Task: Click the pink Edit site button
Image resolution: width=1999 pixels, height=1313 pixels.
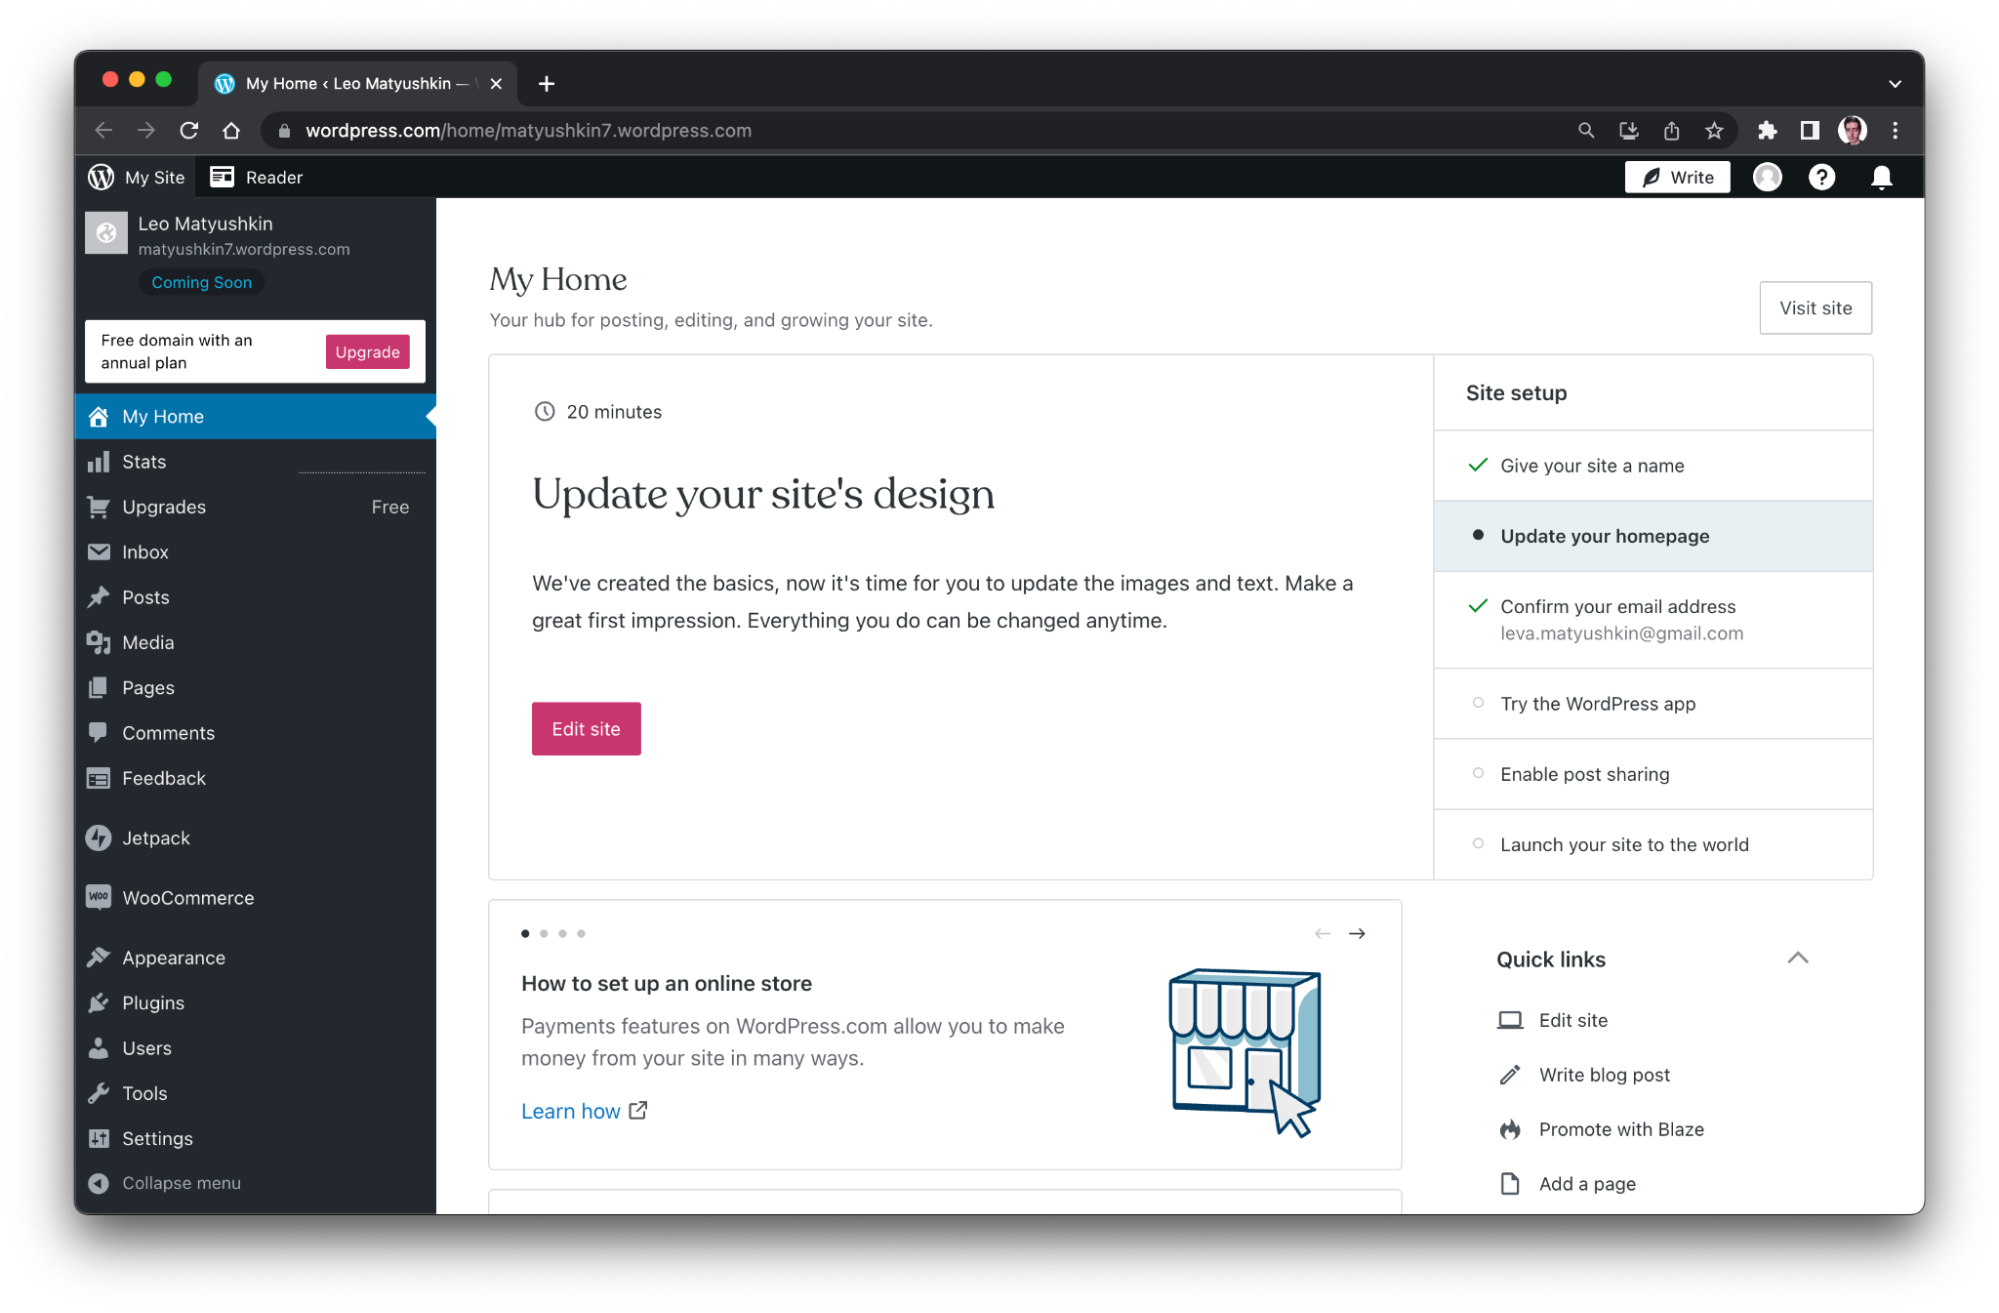Action: click(586, 728)
